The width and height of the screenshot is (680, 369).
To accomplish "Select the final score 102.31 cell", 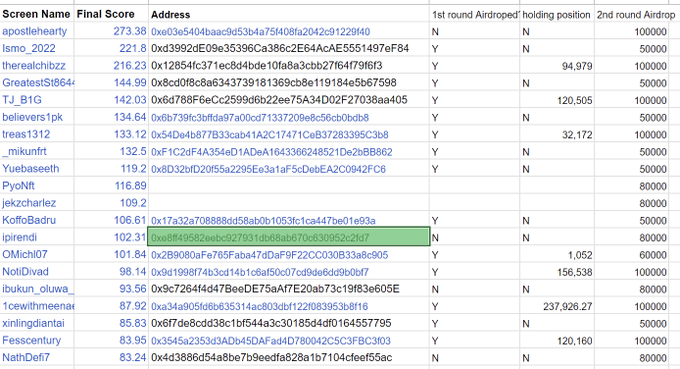I will point(111,237).
